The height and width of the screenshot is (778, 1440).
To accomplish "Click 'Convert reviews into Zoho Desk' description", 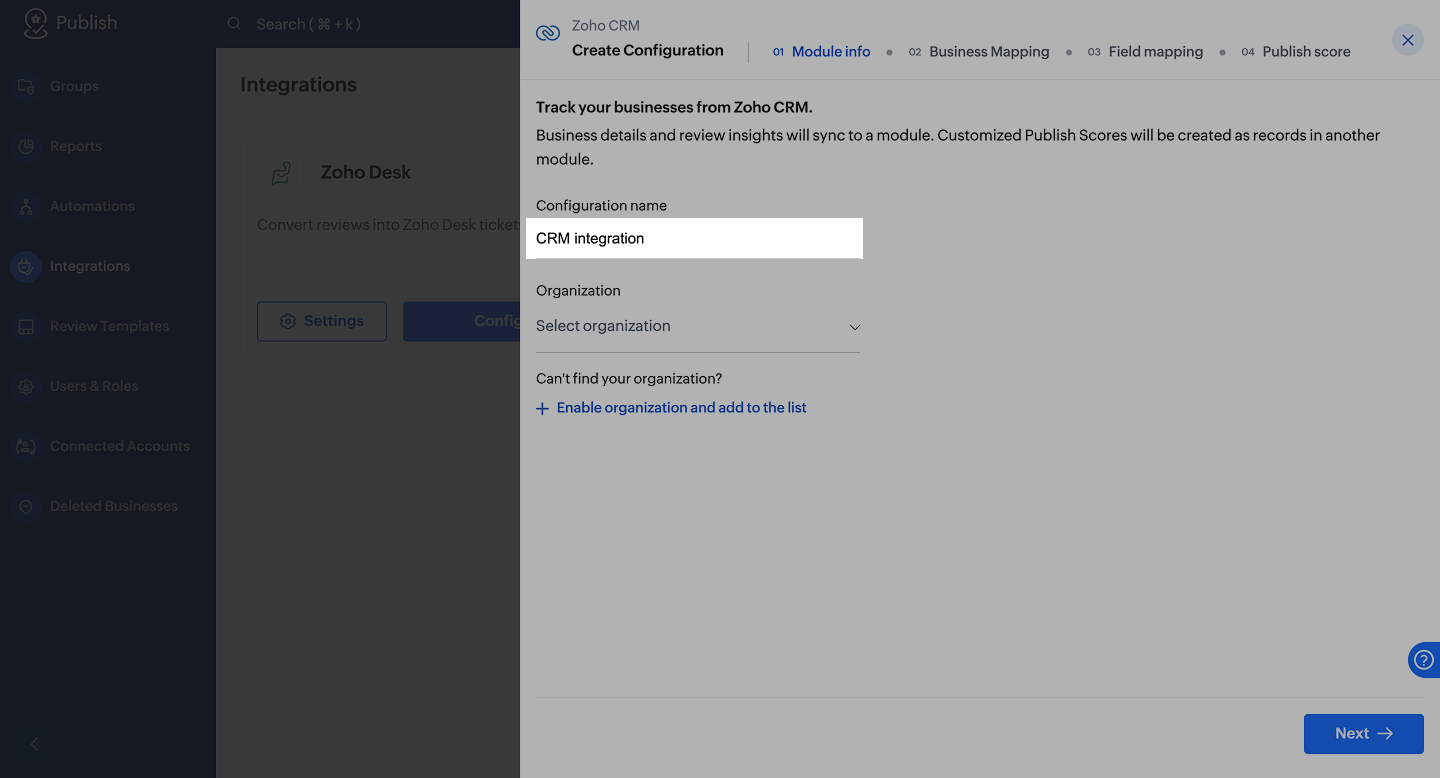I will point(388,225).
